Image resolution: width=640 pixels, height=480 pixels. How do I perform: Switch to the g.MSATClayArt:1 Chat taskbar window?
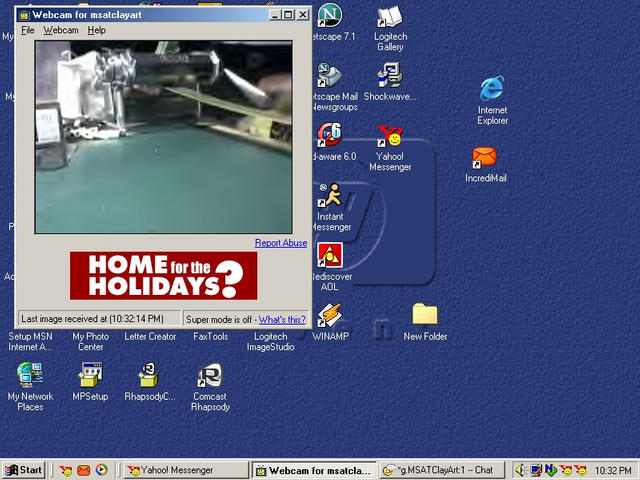(x=442, y=470)
